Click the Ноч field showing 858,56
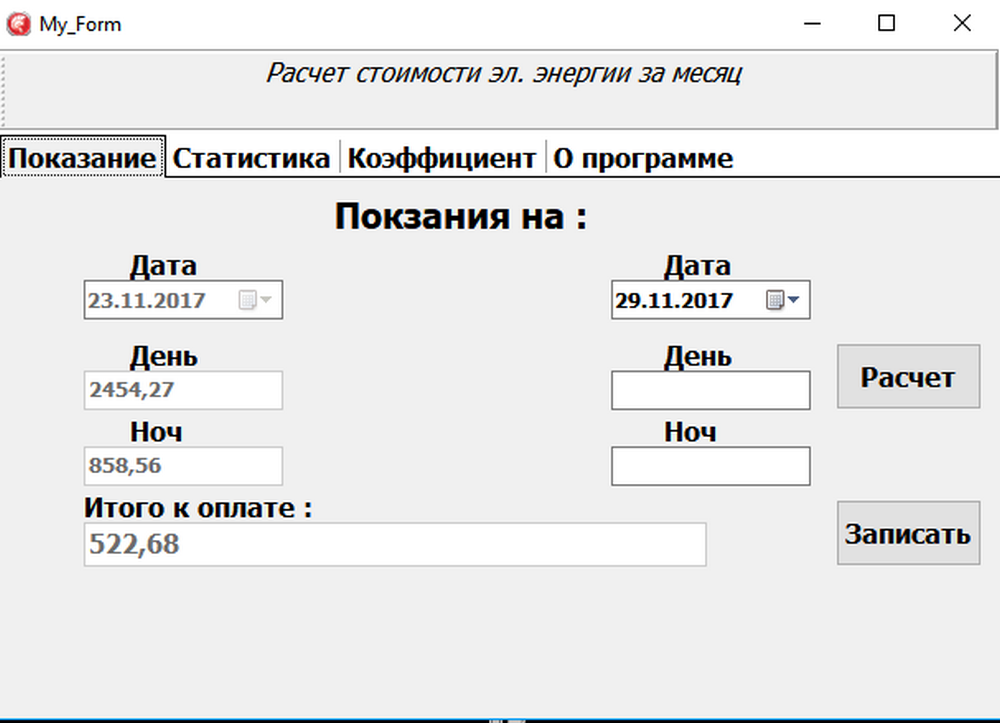The height and width of the screenshot is (723, 1000). pos(183,466)
